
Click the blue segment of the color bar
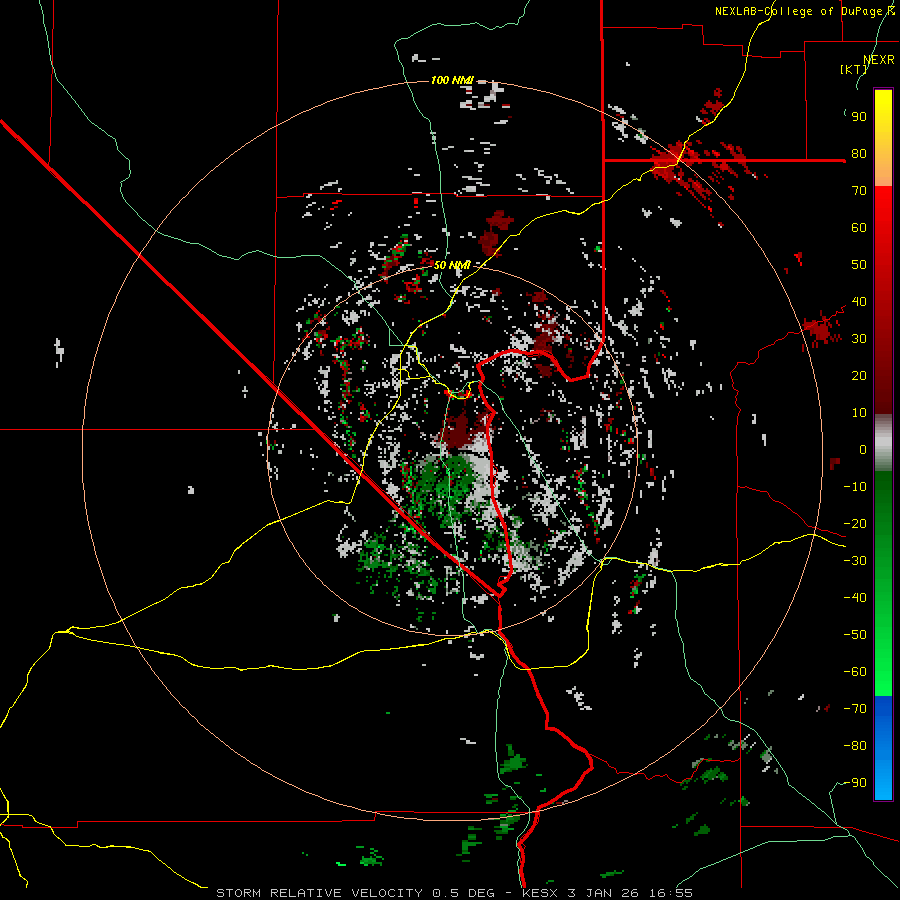pyautogui.click(x=883, y=748)
